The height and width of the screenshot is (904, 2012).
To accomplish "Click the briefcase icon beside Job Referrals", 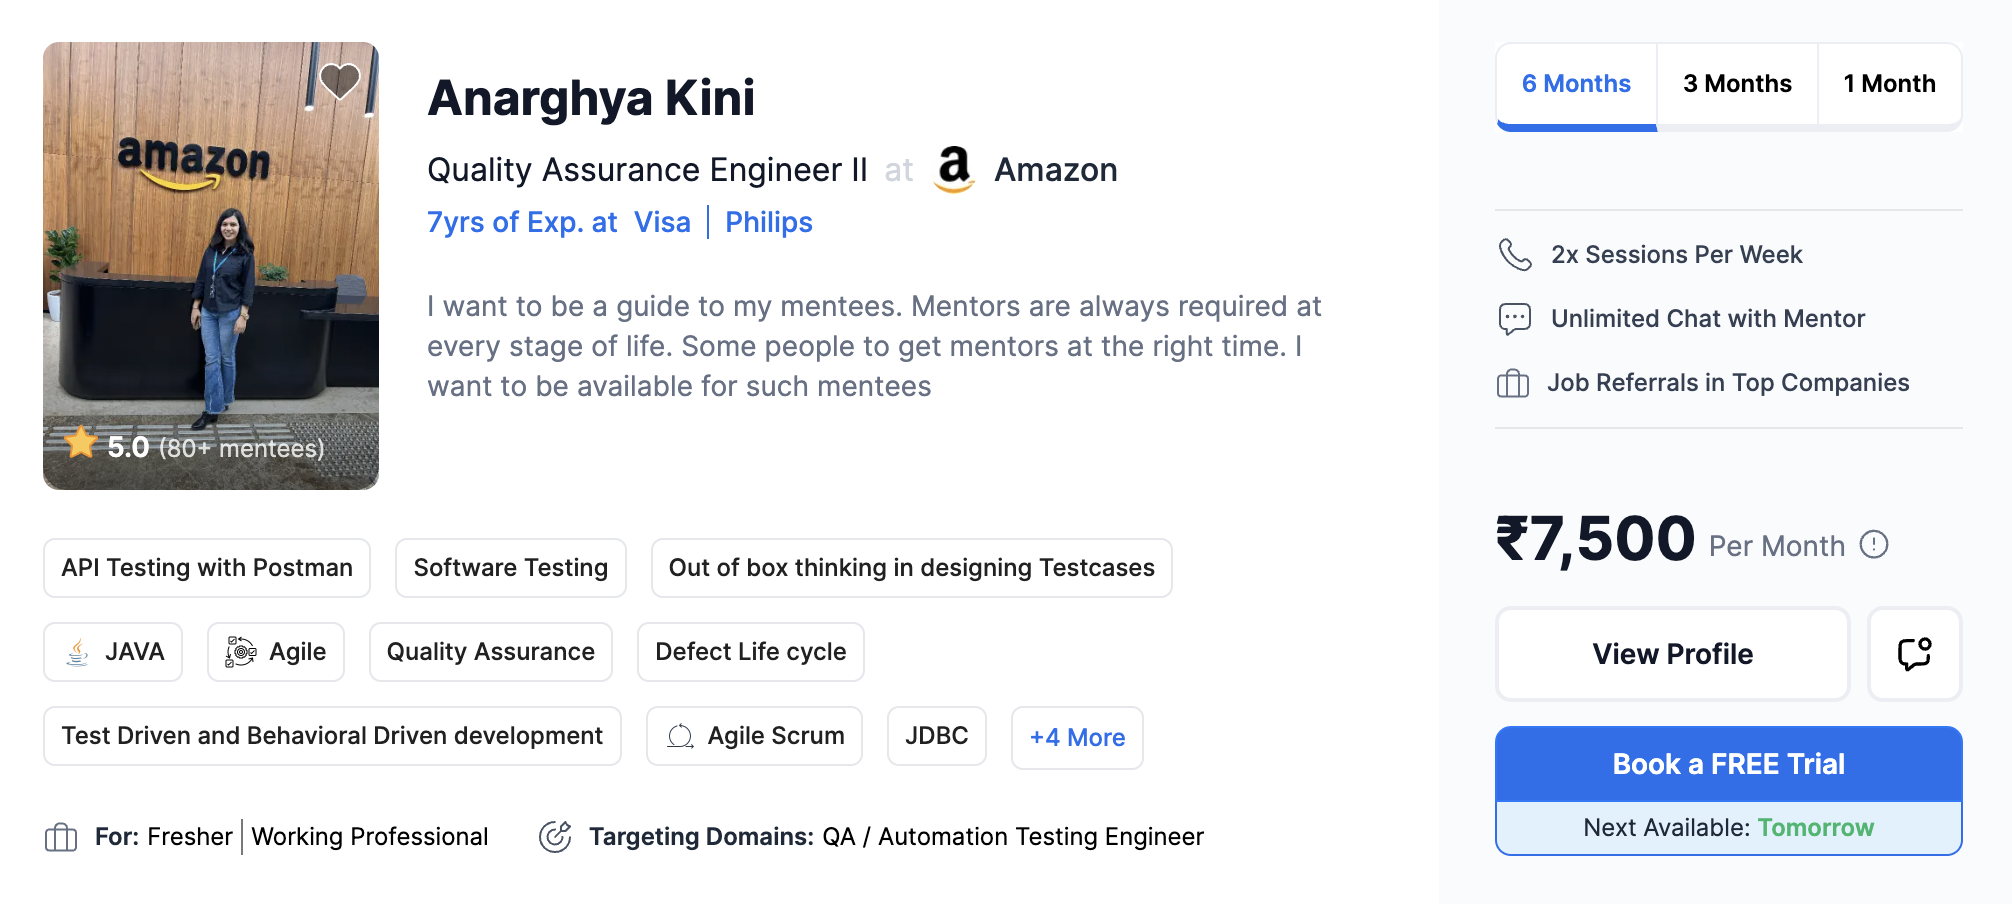I will pos(1513,383).
